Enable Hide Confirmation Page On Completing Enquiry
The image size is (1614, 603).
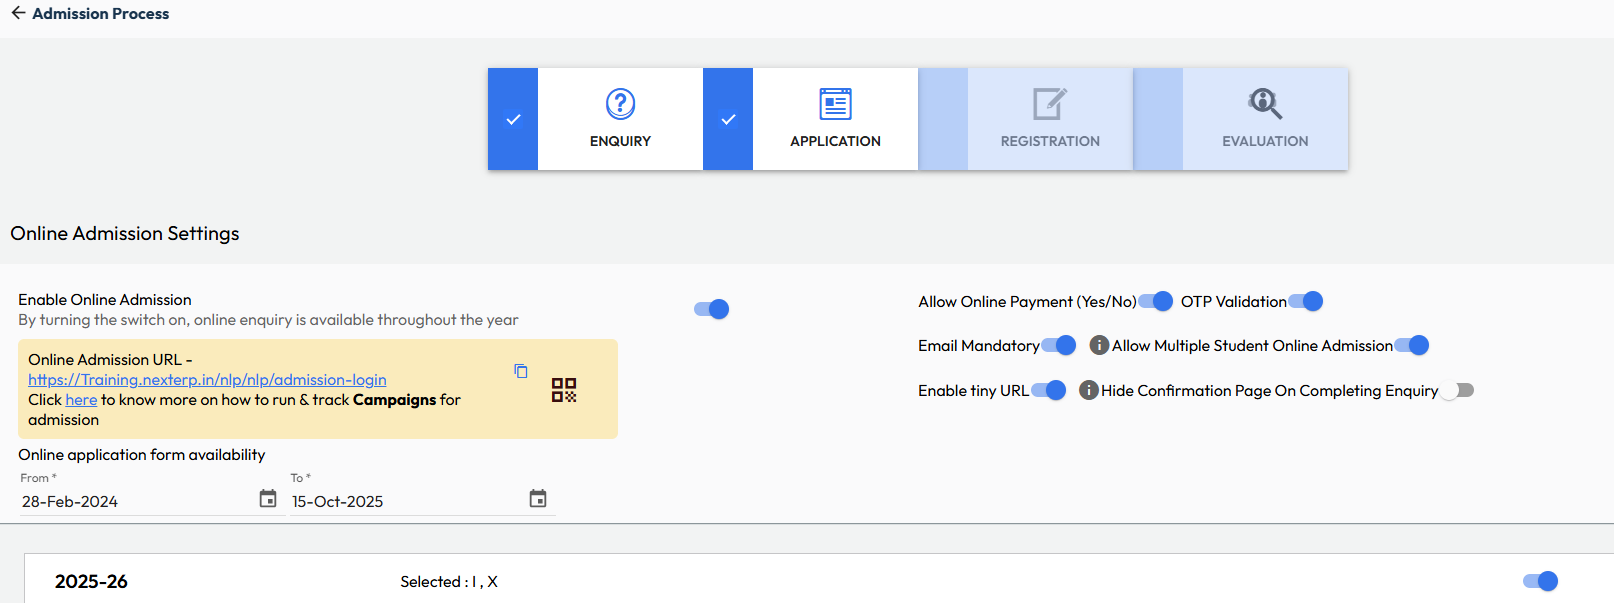(1458, 391)
